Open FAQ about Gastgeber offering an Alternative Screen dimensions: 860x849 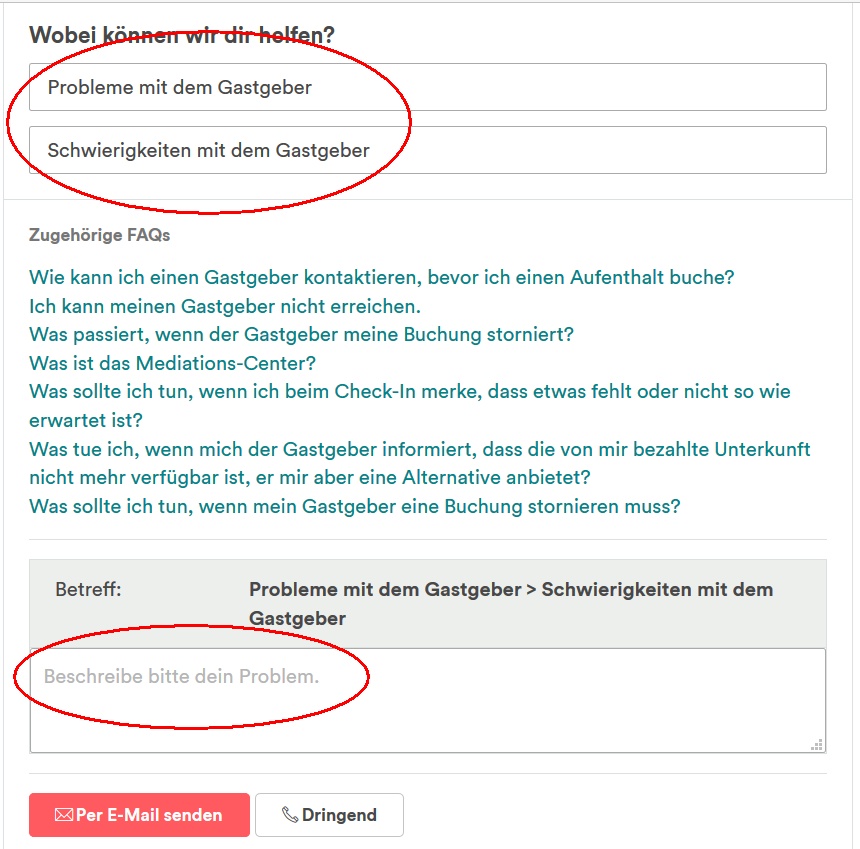click(x=420, y=463)
